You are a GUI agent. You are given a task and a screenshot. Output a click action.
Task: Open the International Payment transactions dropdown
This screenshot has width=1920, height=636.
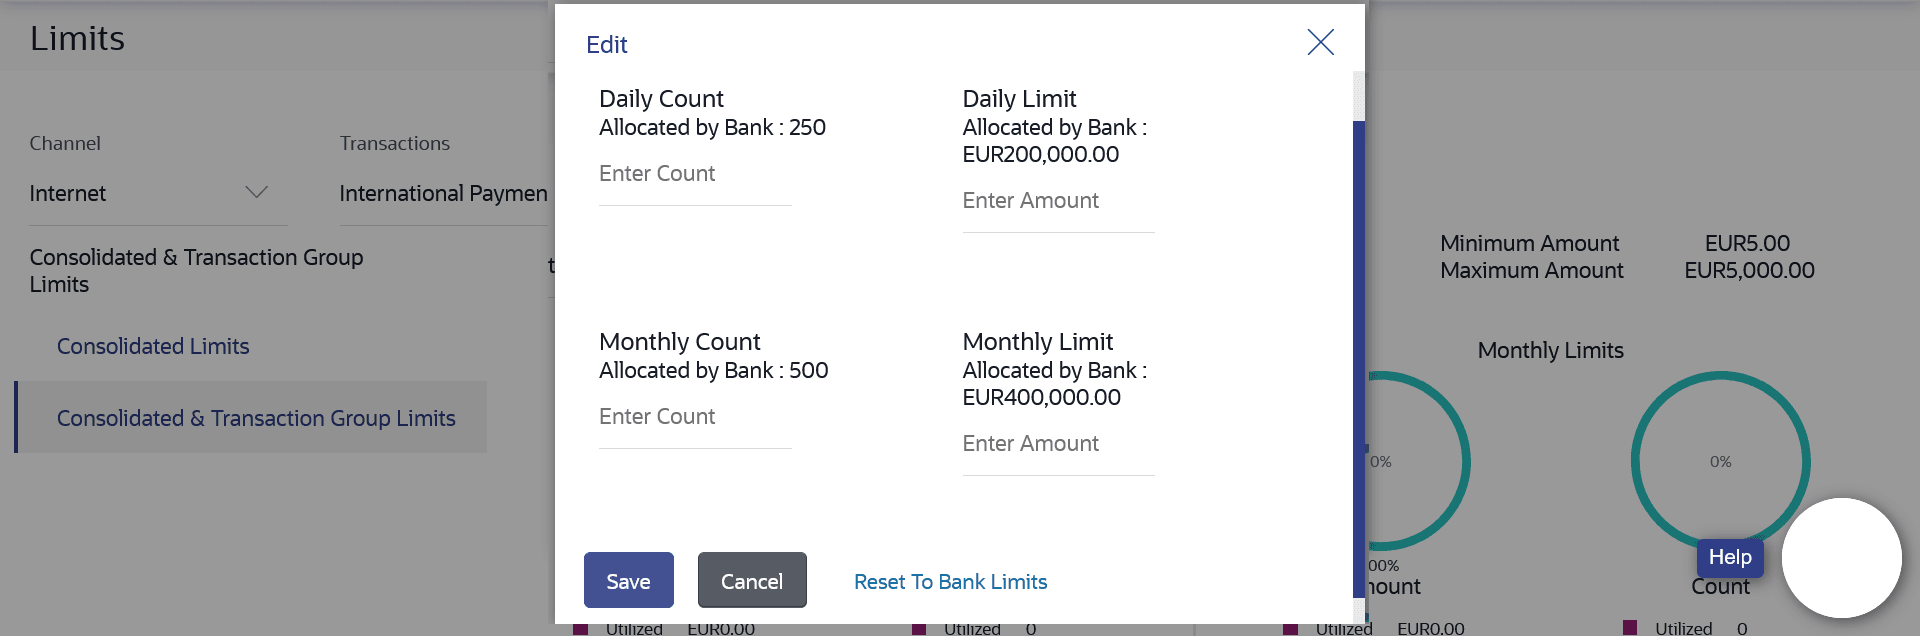coord(443,194)
